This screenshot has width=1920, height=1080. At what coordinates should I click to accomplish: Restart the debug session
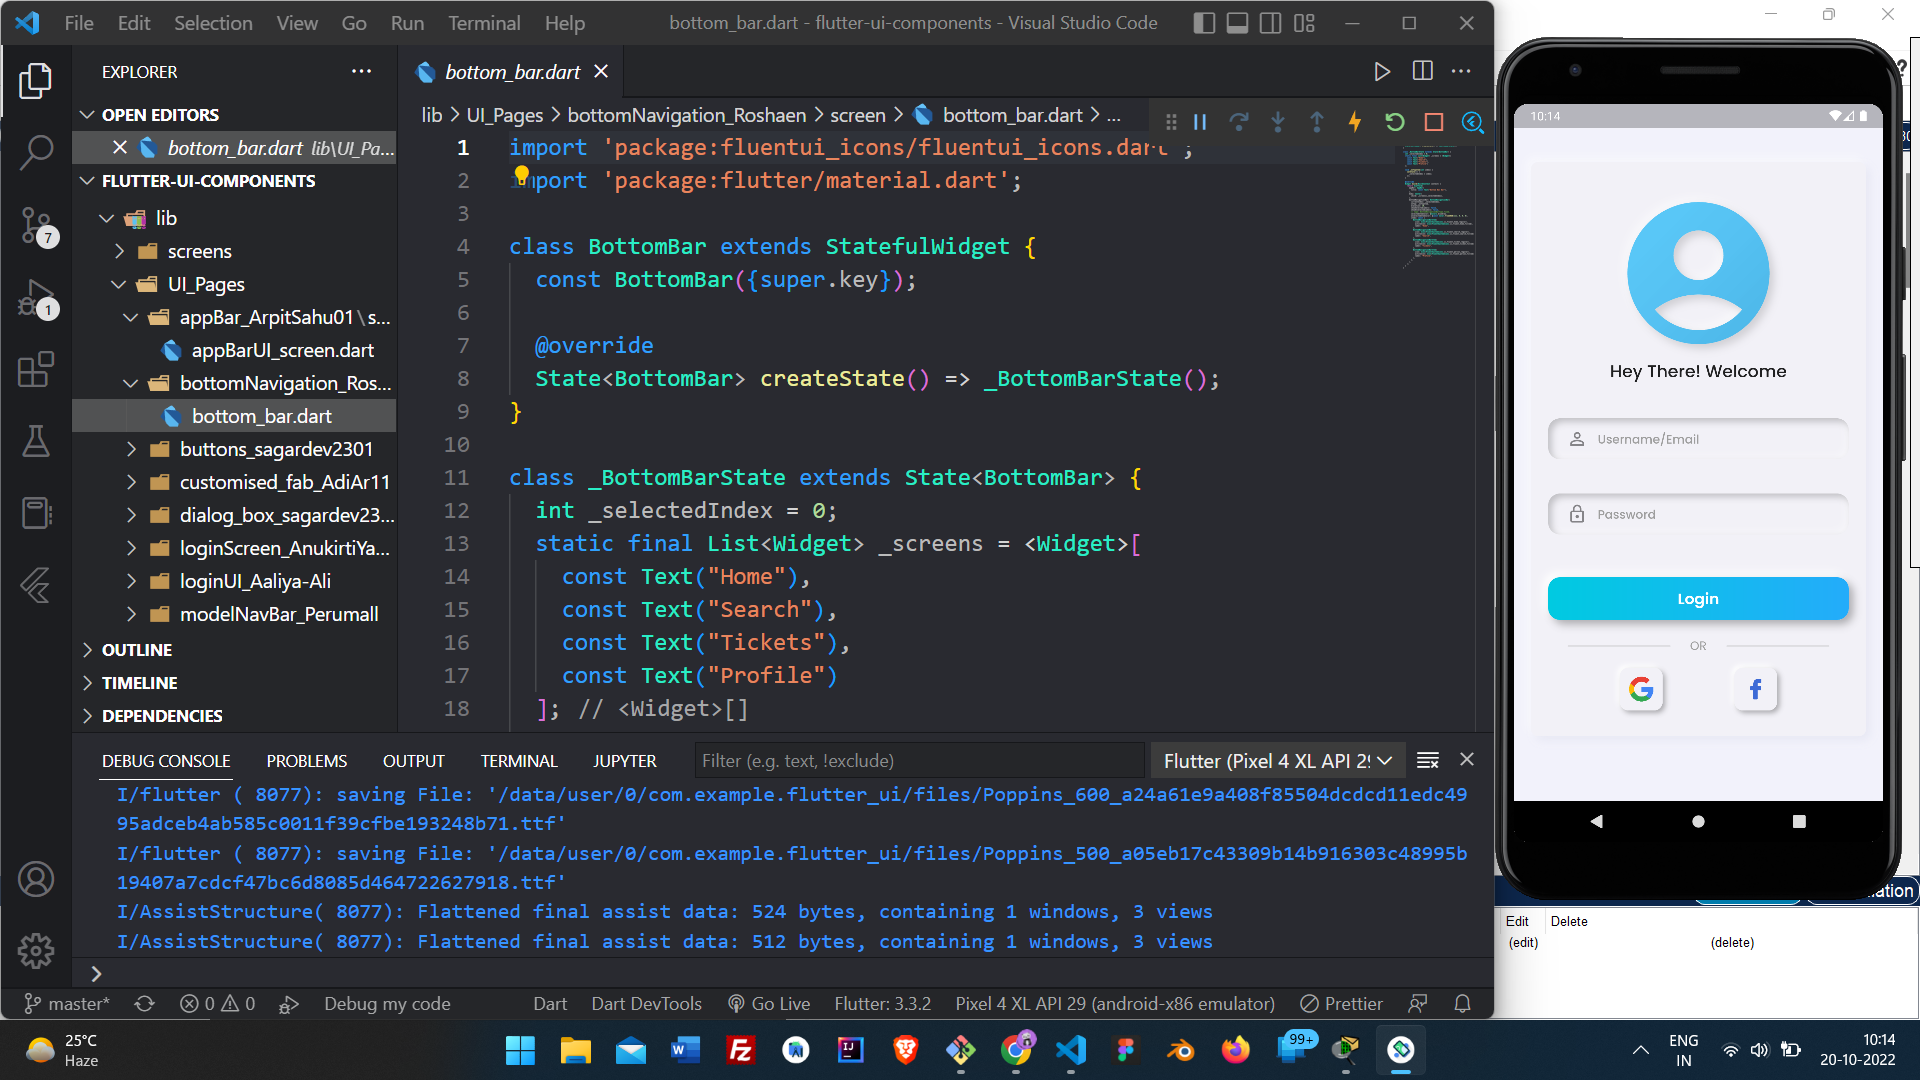1395,122
